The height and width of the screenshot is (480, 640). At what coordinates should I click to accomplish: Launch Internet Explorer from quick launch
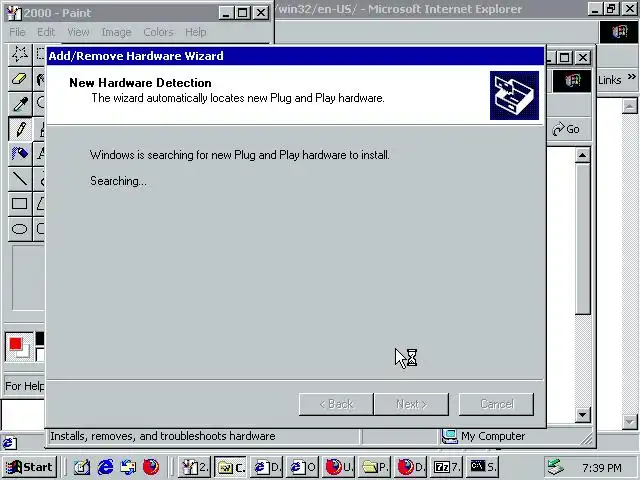pyautogui.click(x=105, y=467)
